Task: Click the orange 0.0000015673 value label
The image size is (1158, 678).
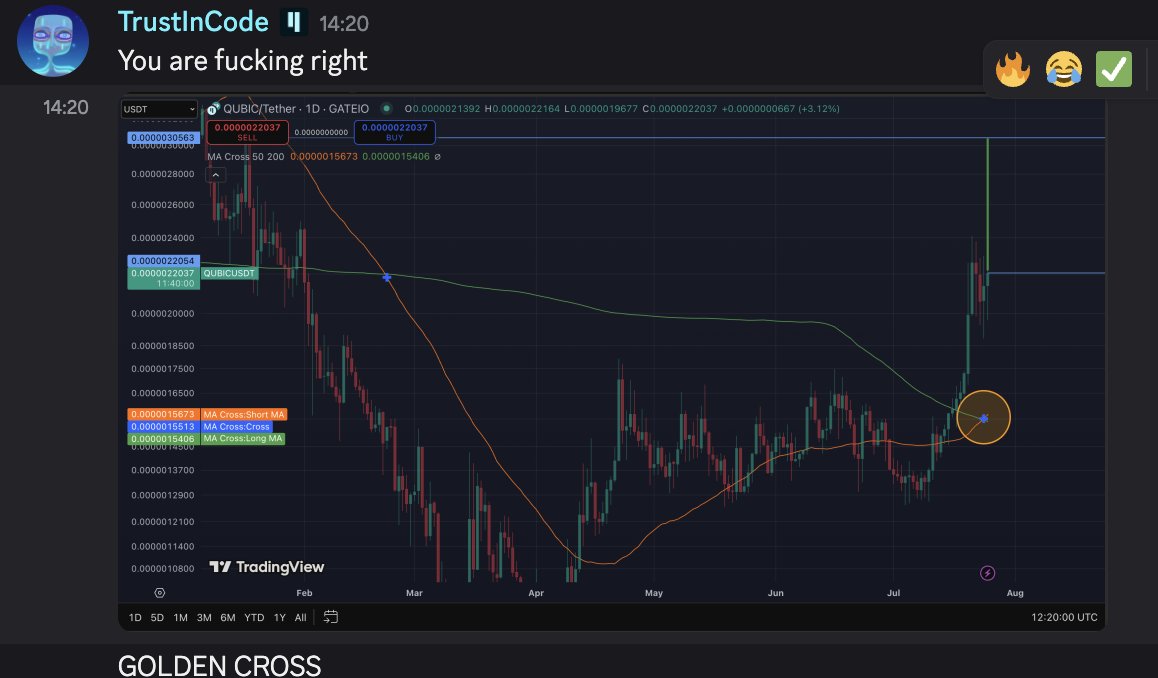Action: click(162, 414)
